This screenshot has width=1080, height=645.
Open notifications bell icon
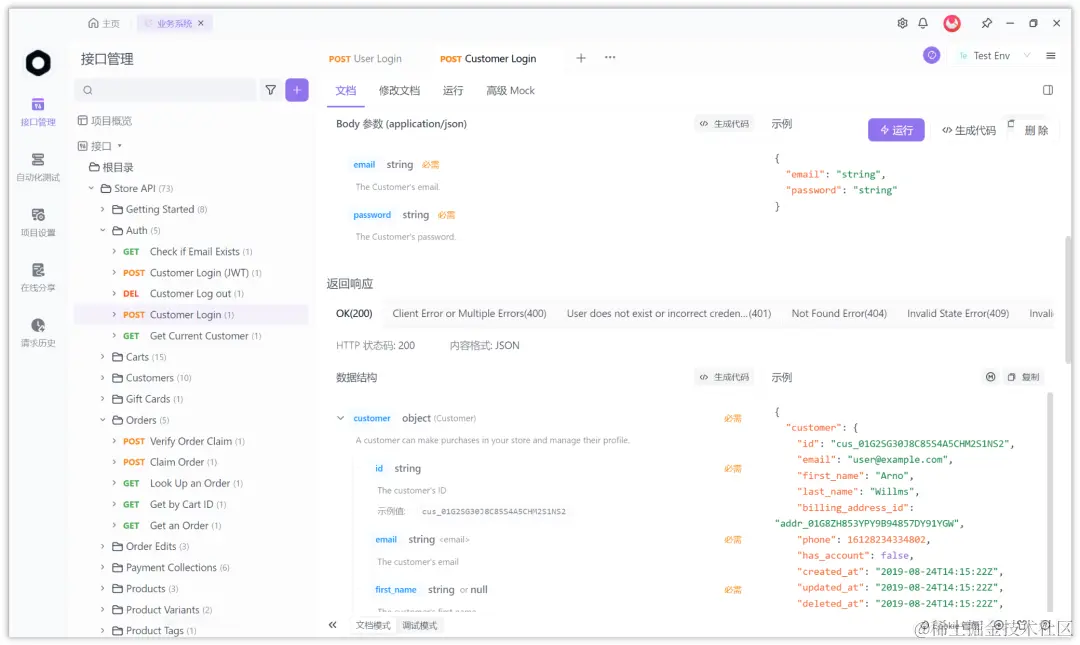coord(923,23)
